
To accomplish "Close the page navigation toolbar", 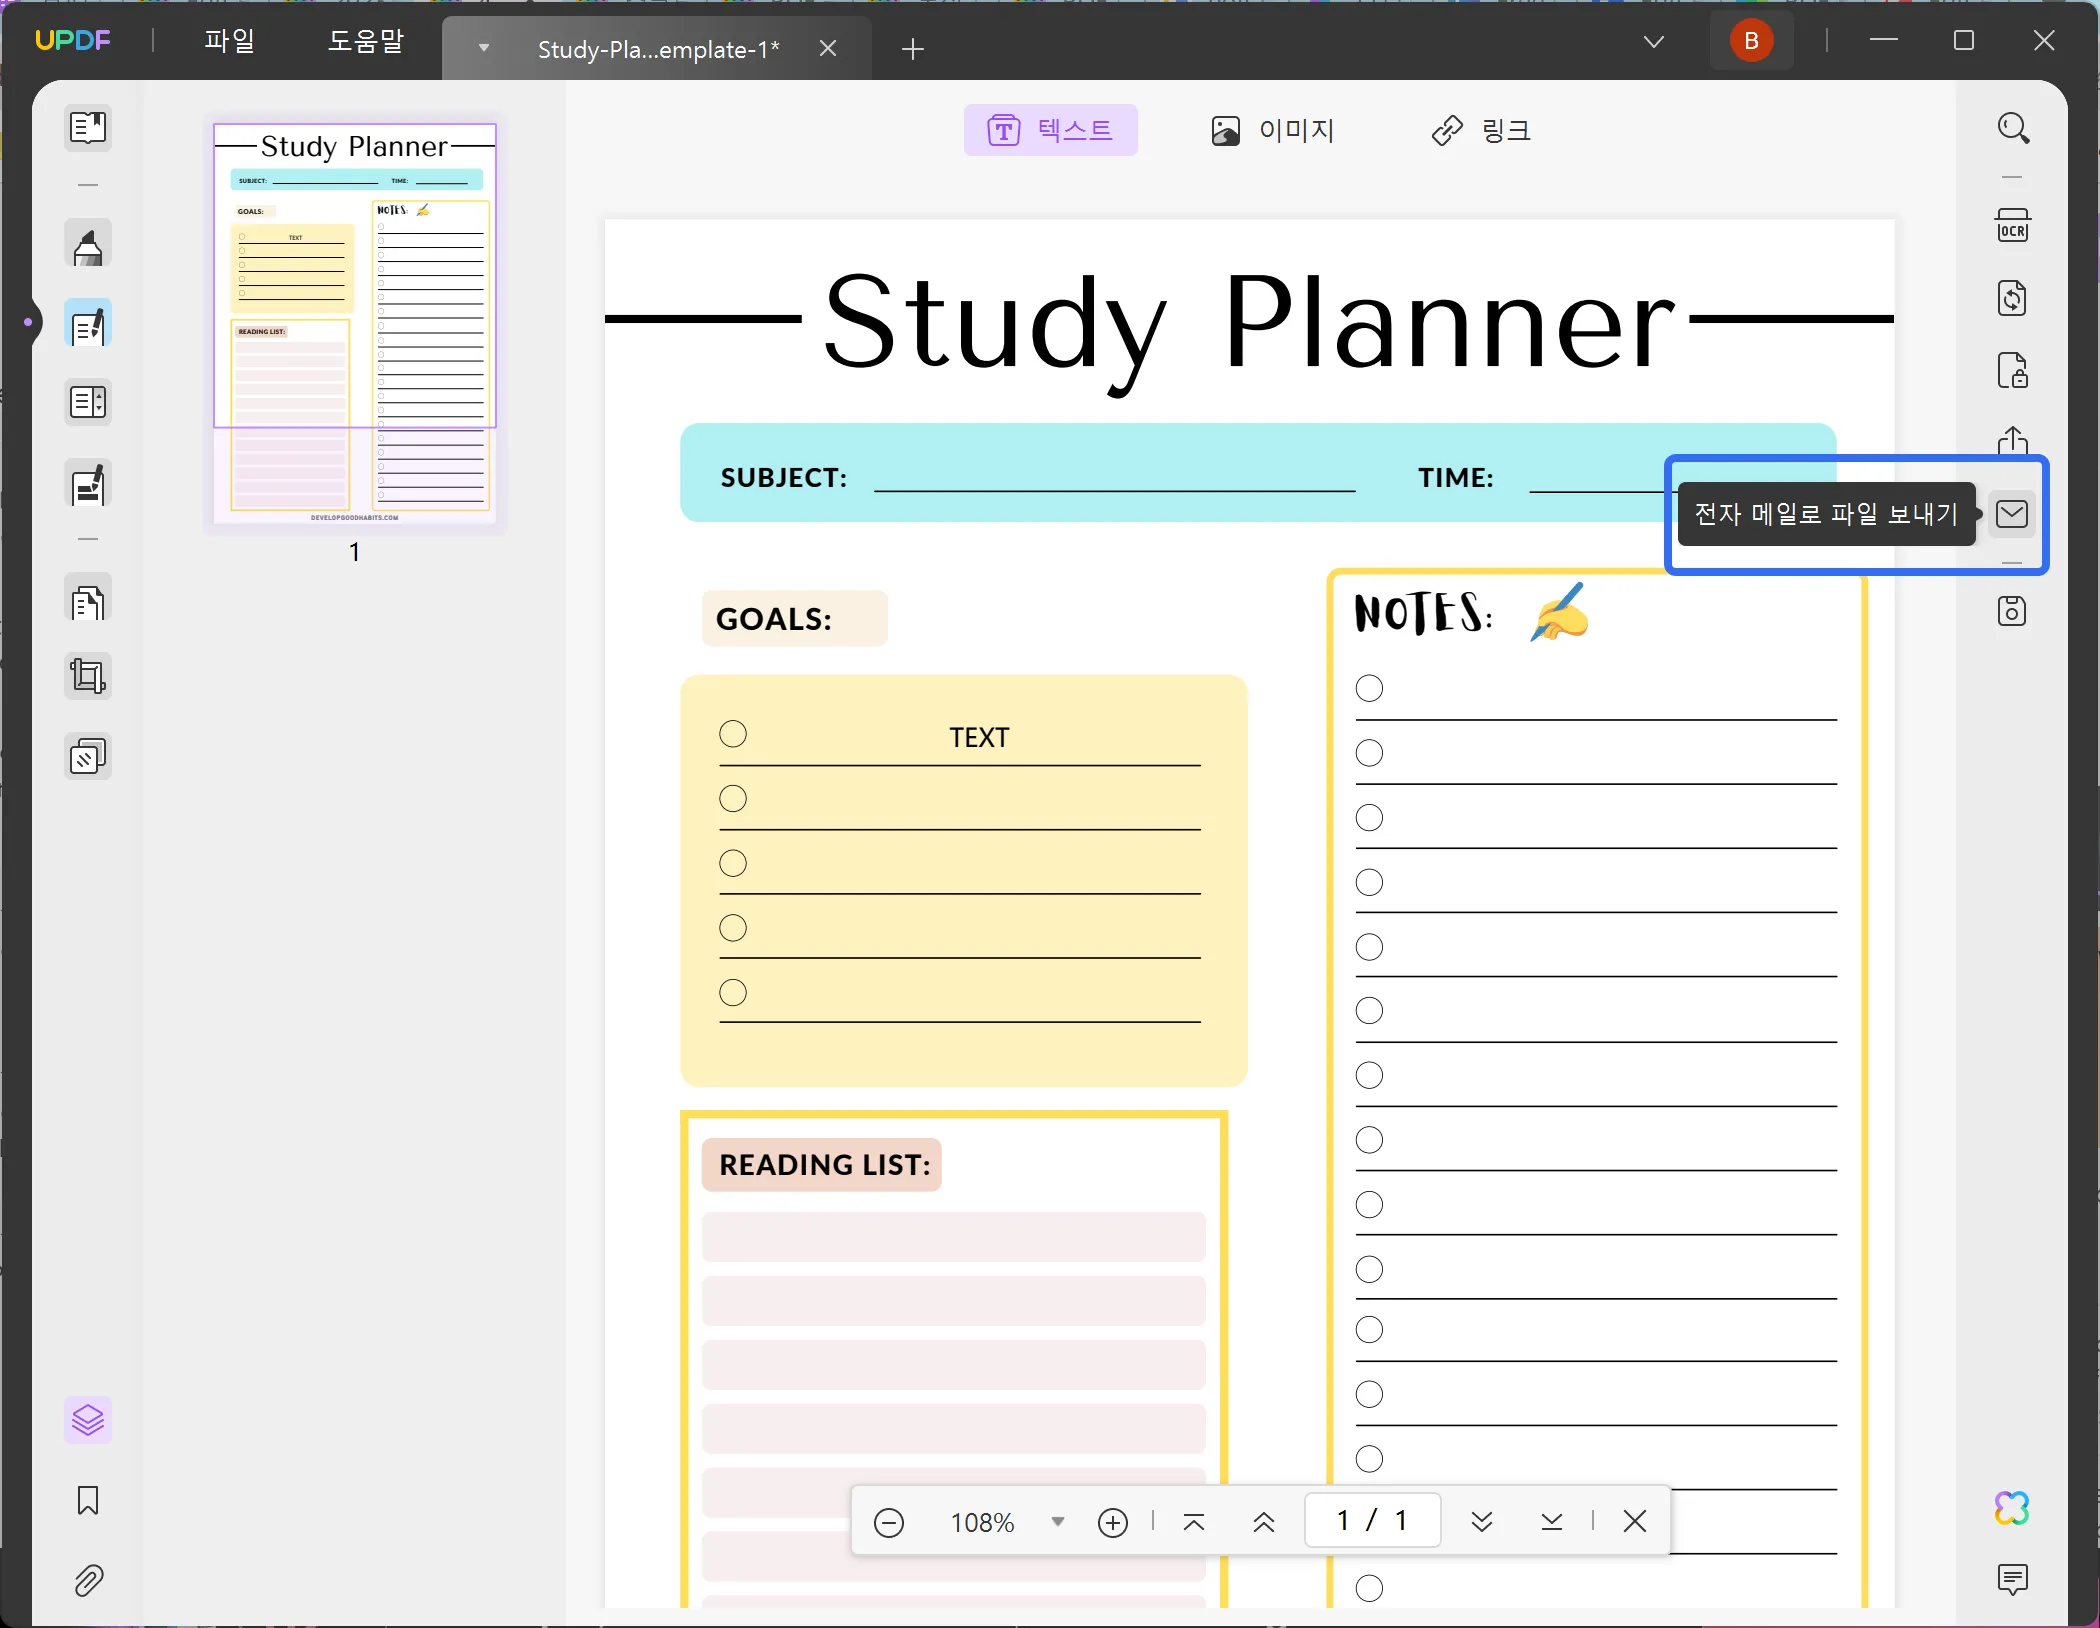I will (x=1635, y=1521).
